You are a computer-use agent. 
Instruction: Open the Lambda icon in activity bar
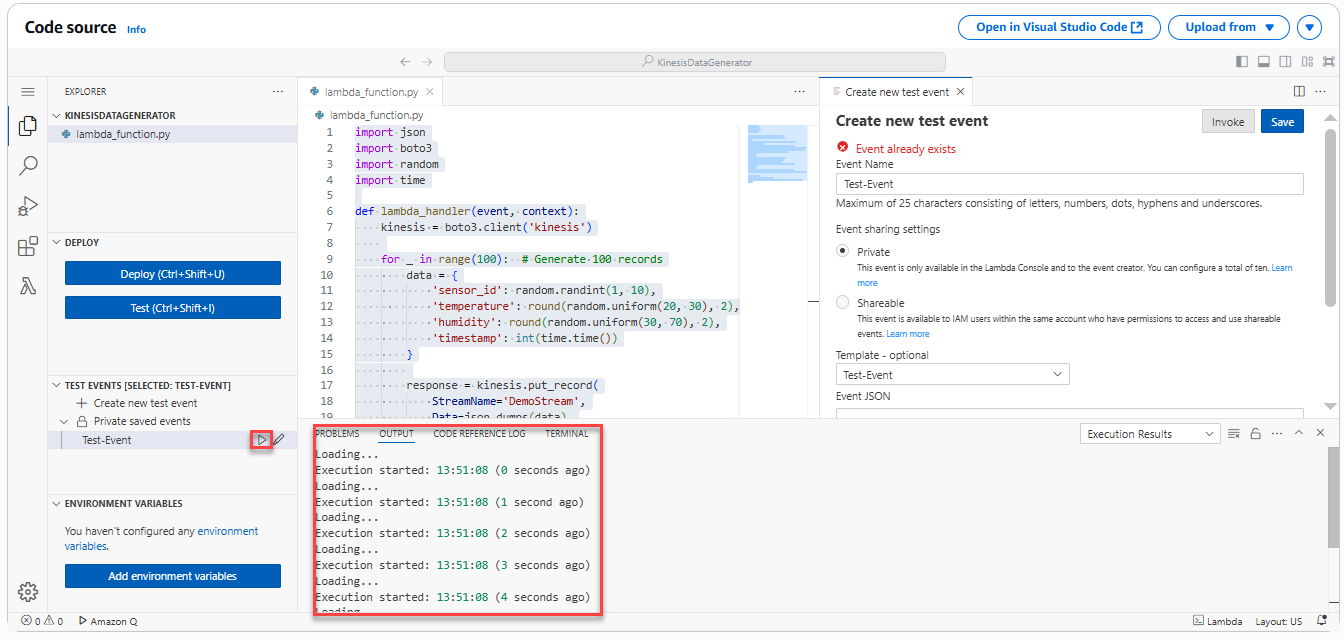28,287
